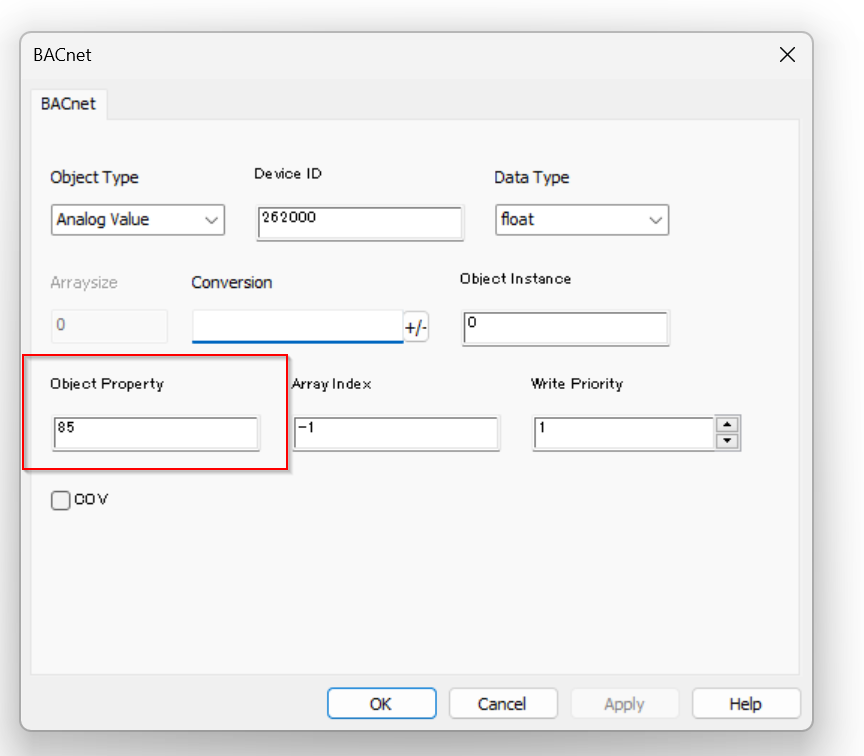Click the Cancel button
This screenshot has height=756, width=864.
tap(503, 704)
